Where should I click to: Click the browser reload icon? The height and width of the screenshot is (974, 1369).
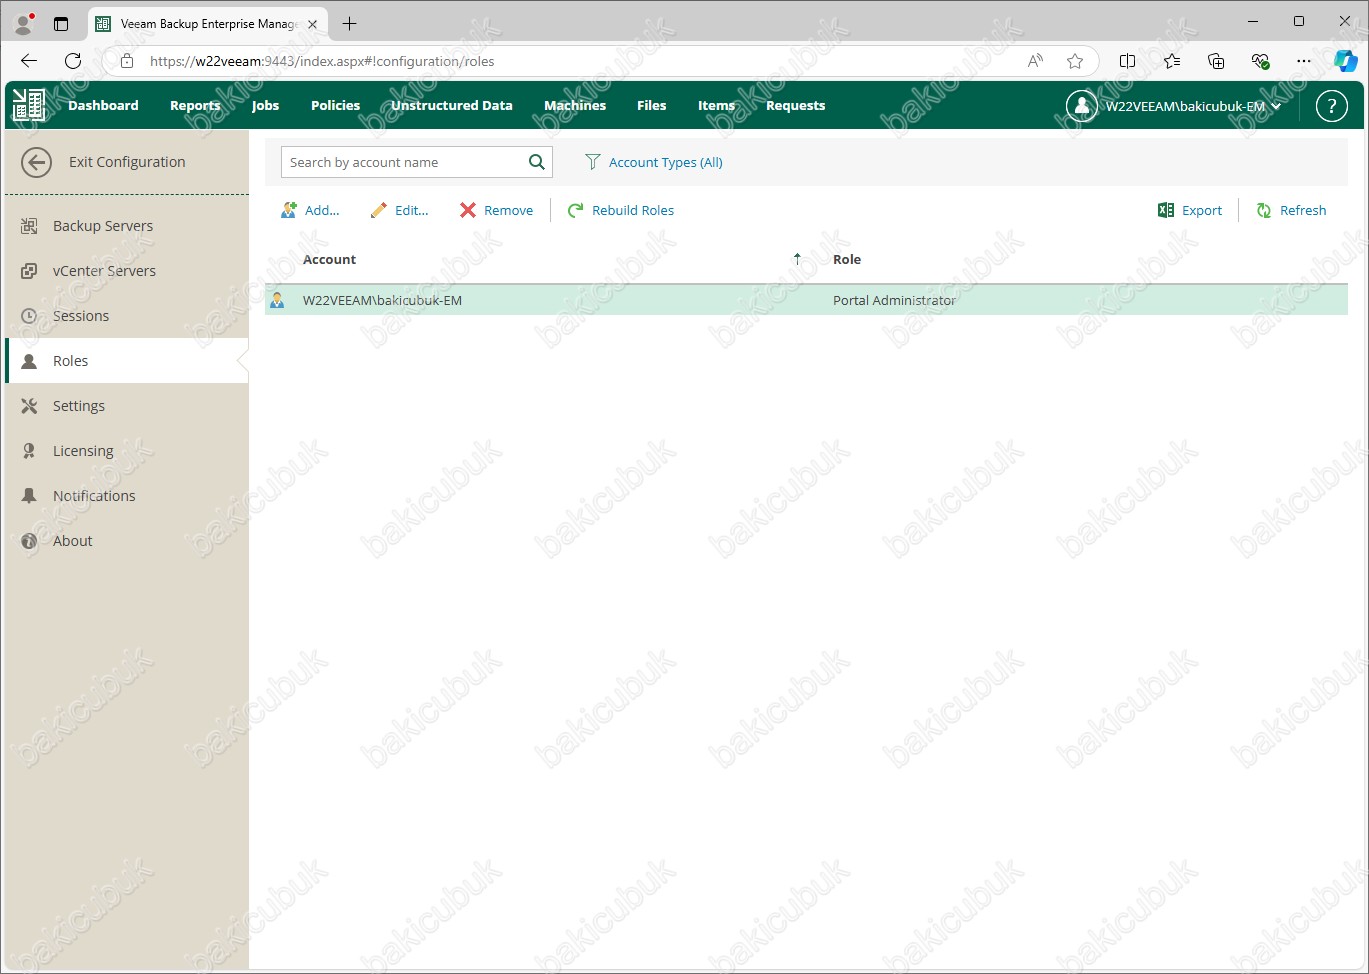coord(73,61)
